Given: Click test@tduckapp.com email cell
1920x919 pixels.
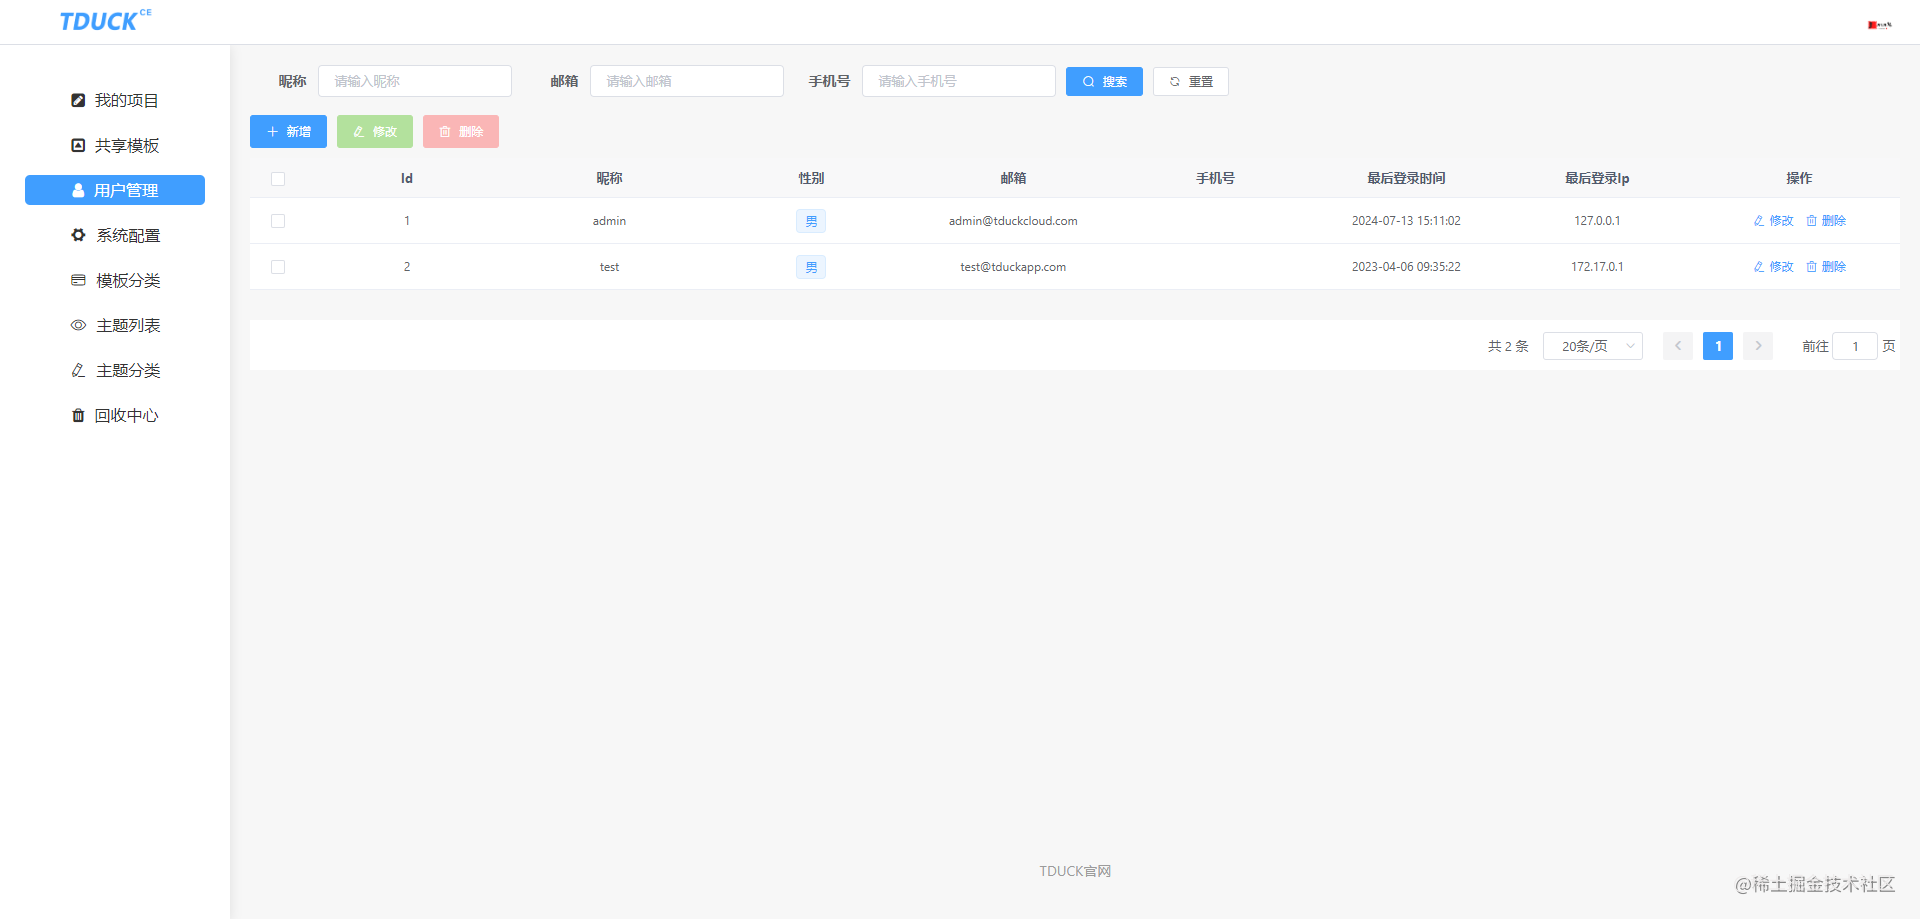Looking at the screenshot, I should tap(1013, 267).
